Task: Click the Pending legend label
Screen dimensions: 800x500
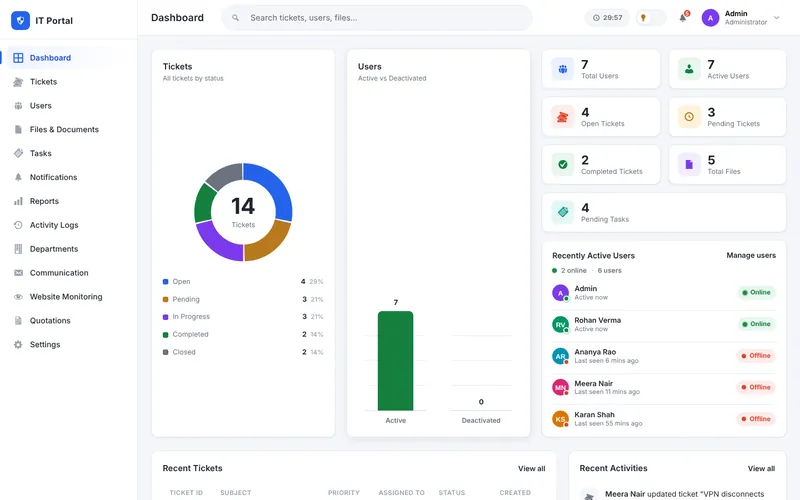Action: pyautogui.click(x=186, y=299)
